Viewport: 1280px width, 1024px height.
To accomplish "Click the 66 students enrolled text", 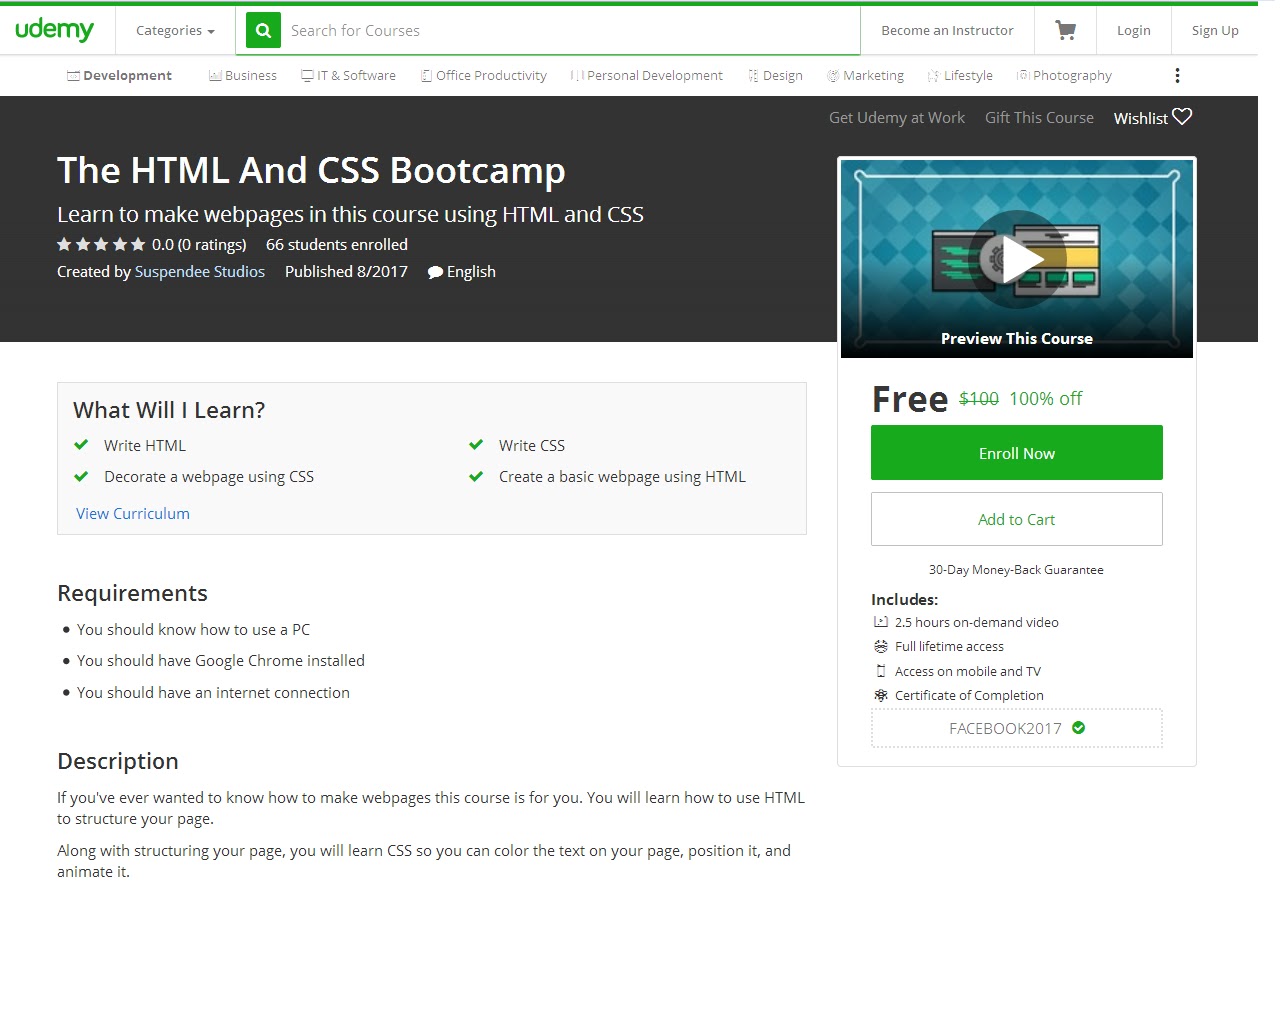I will coord(337,245).
